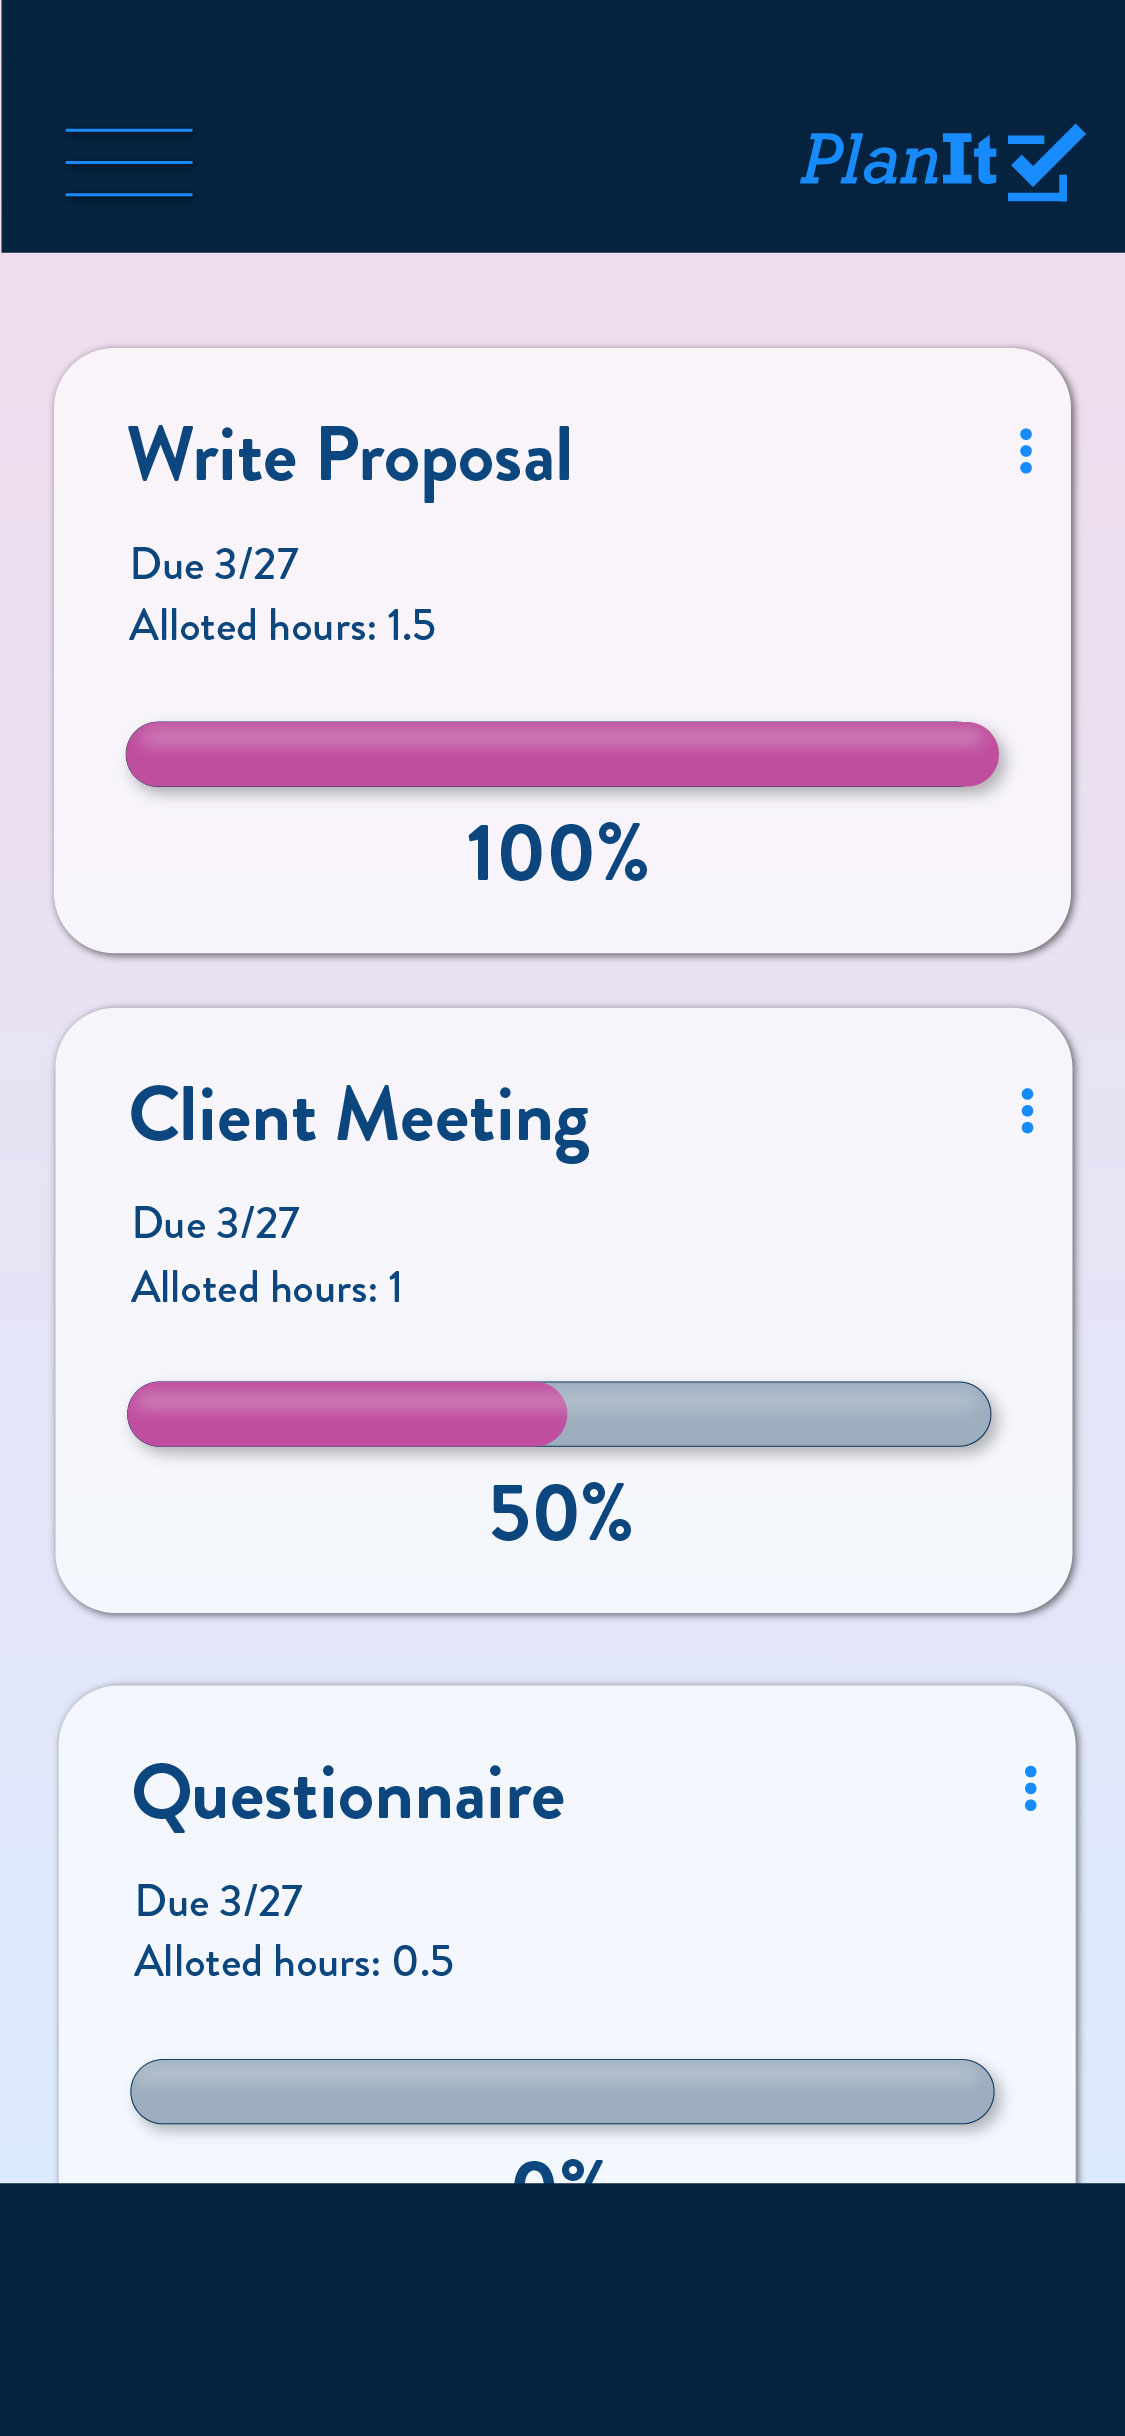The width and height of the screenshot is (1125, 2436).
Task: Tap the 50% completion label
Action: (x=561, y=1513)
